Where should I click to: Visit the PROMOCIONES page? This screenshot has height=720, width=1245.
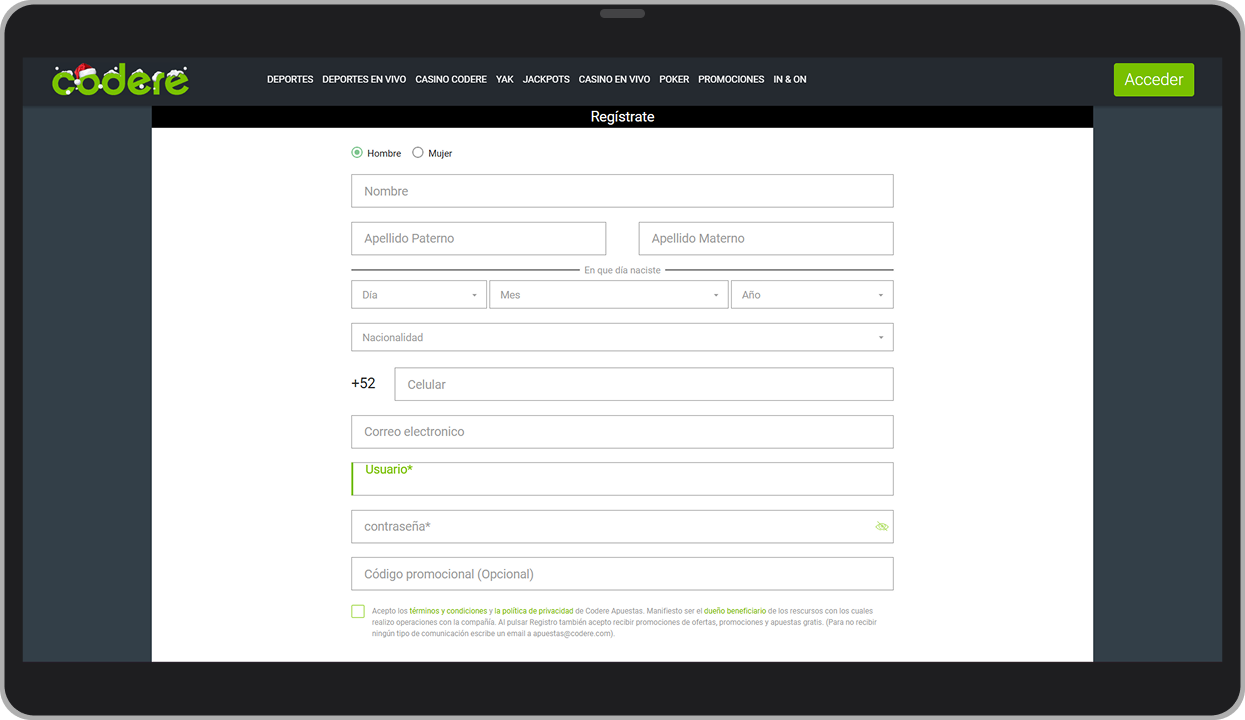coord(731,79)
